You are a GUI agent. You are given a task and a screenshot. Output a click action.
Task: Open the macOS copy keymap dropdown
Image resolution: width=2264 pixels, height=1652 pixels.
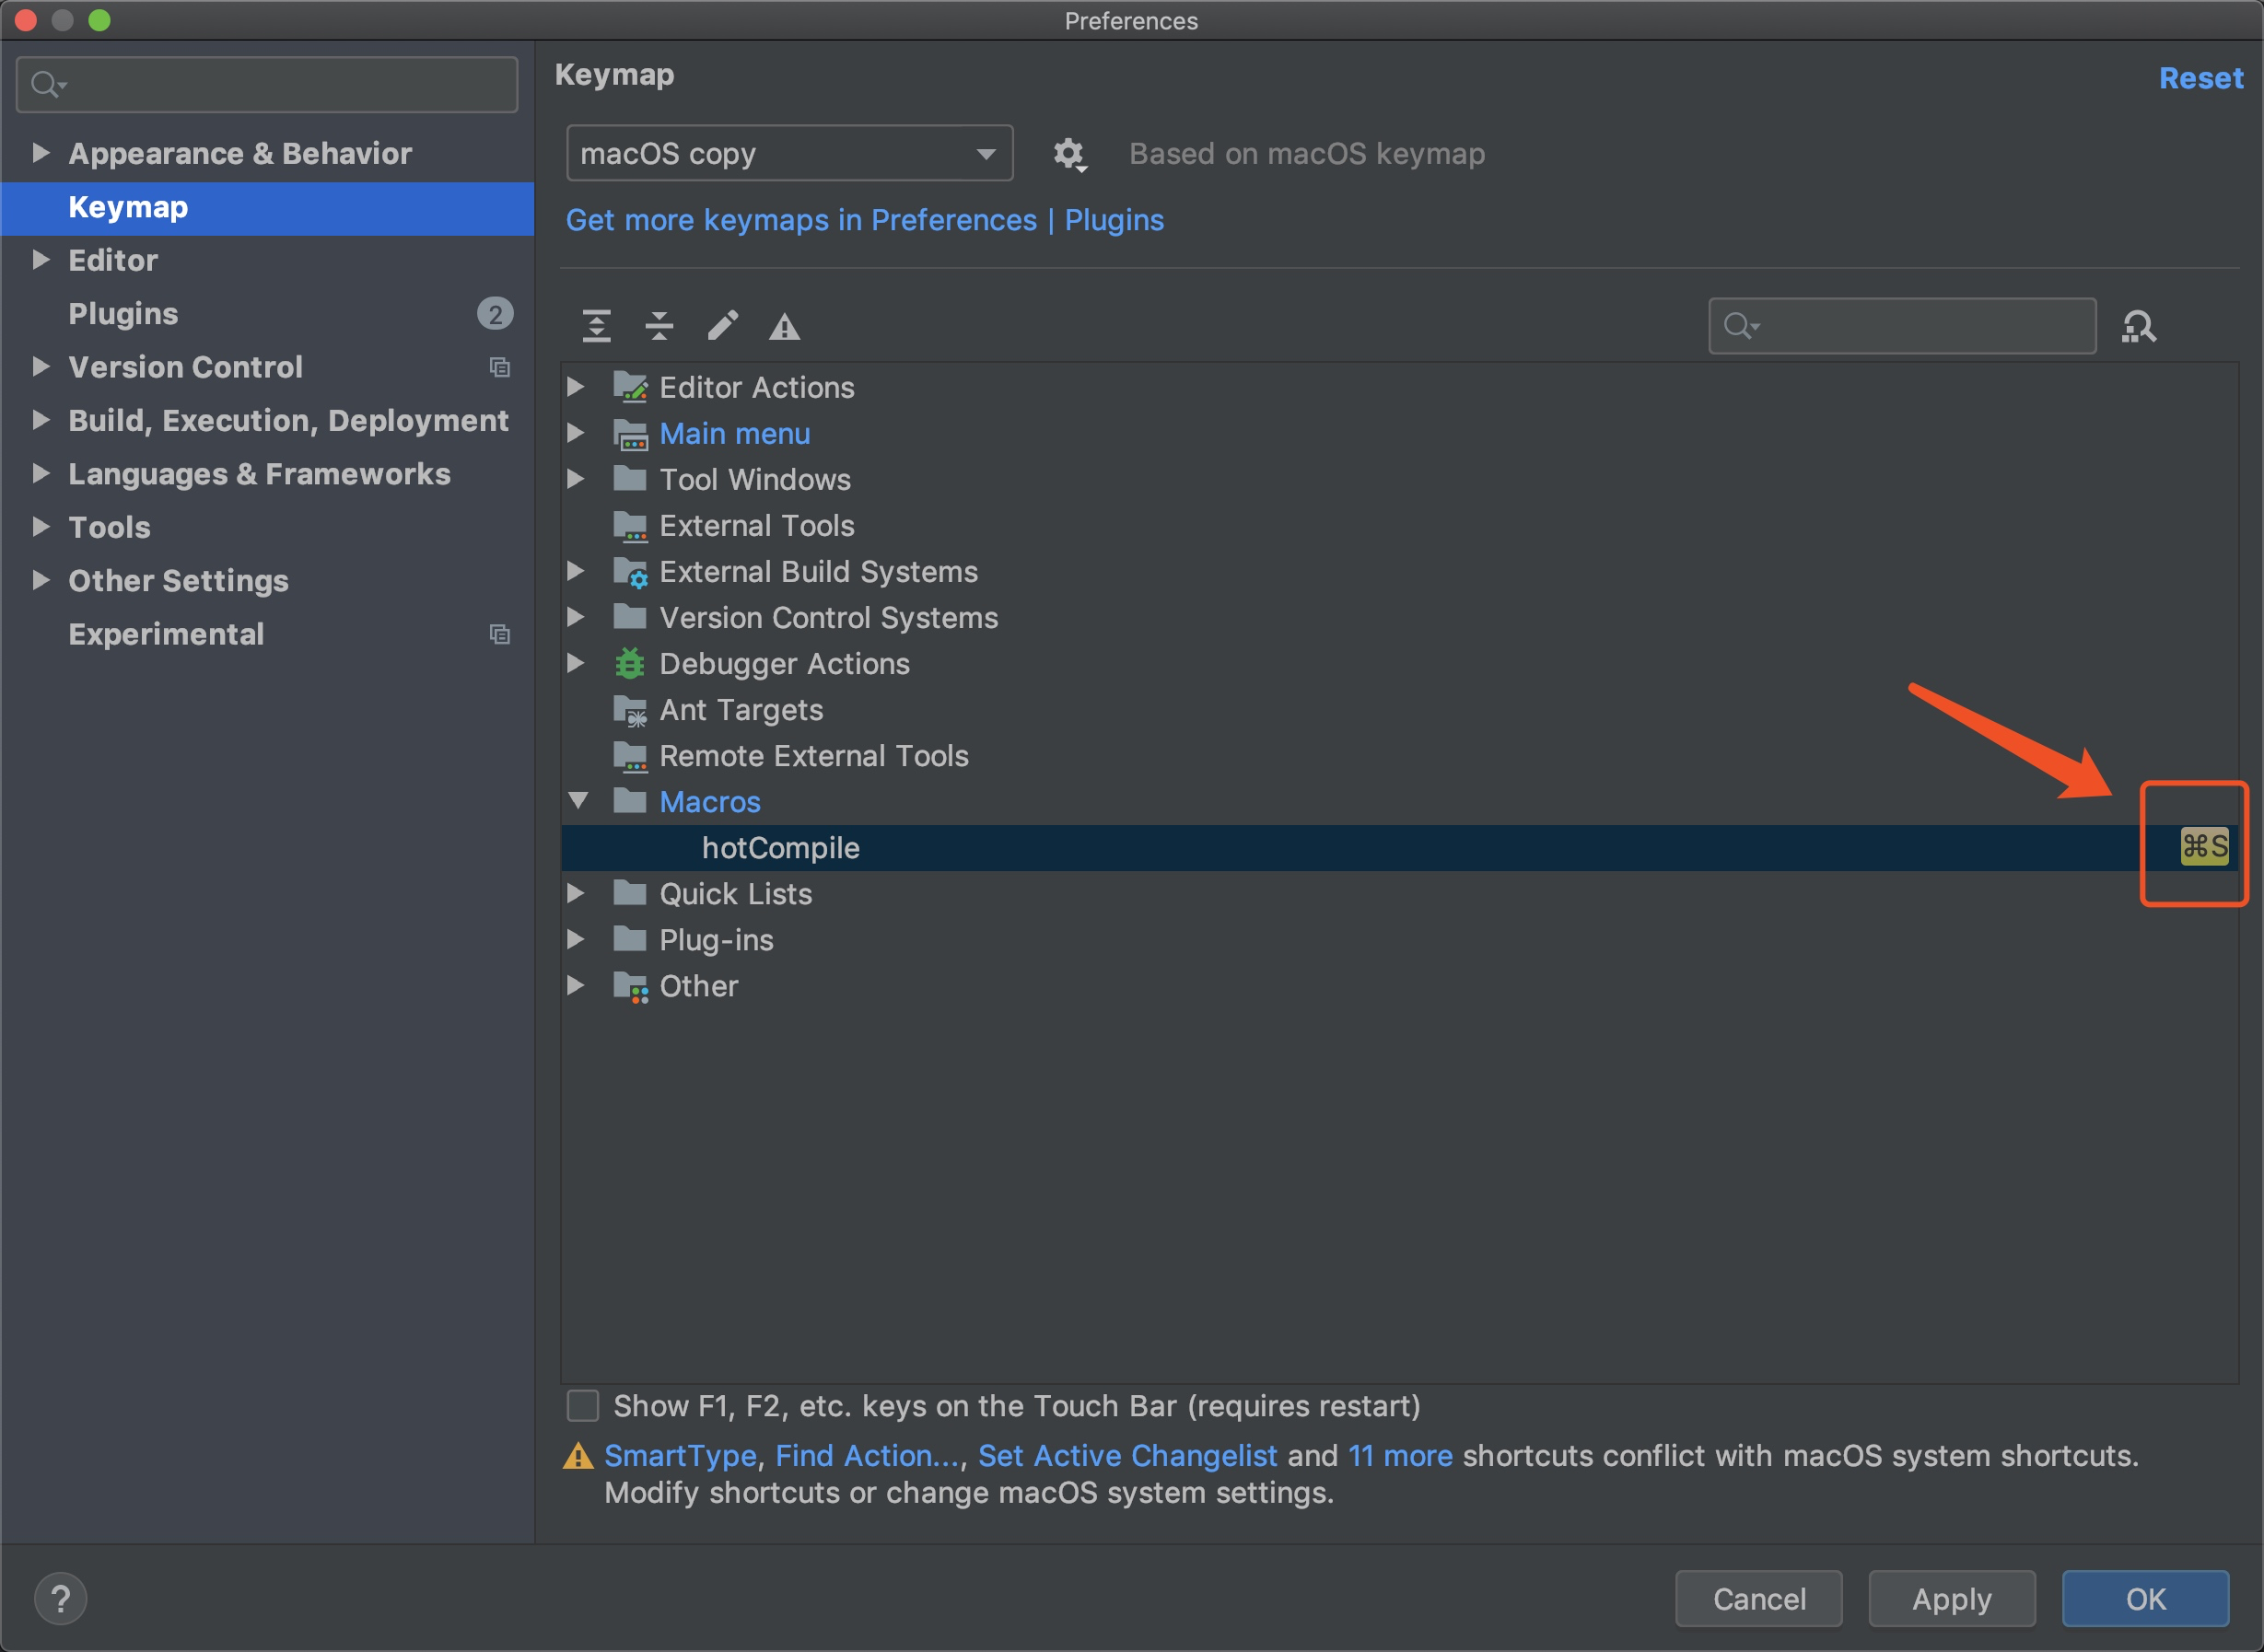788,154
